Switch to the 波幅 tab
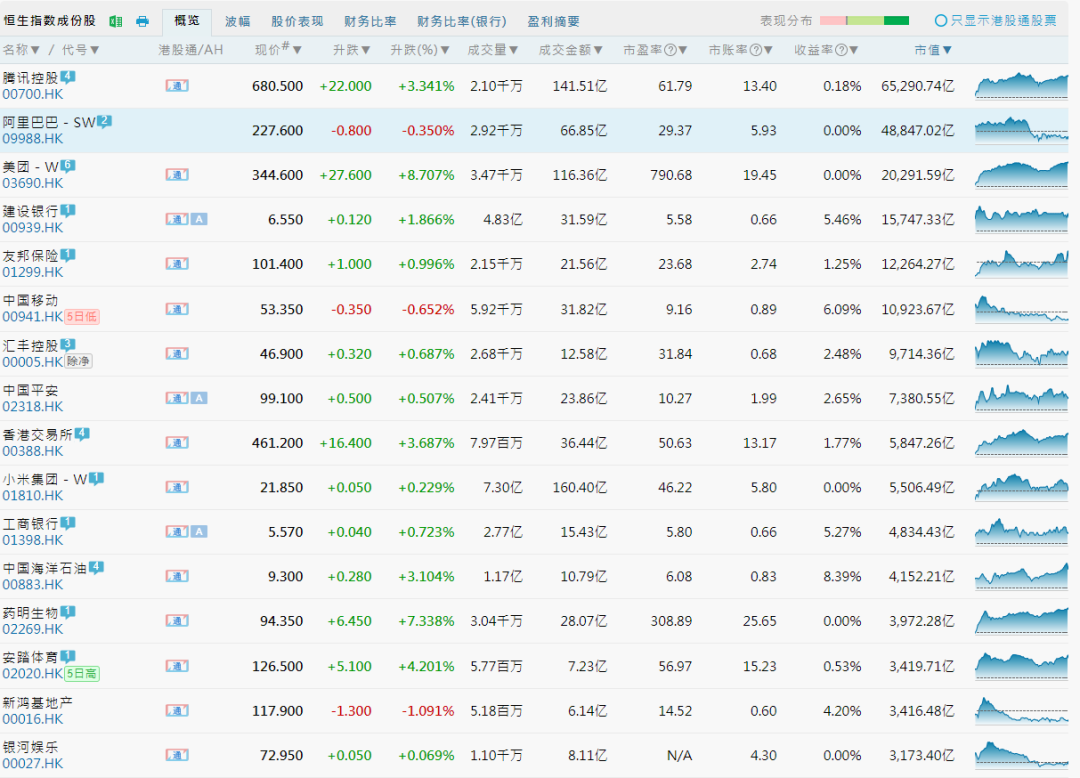Viewport: 1080px width, 778px height. coord(238,21)
